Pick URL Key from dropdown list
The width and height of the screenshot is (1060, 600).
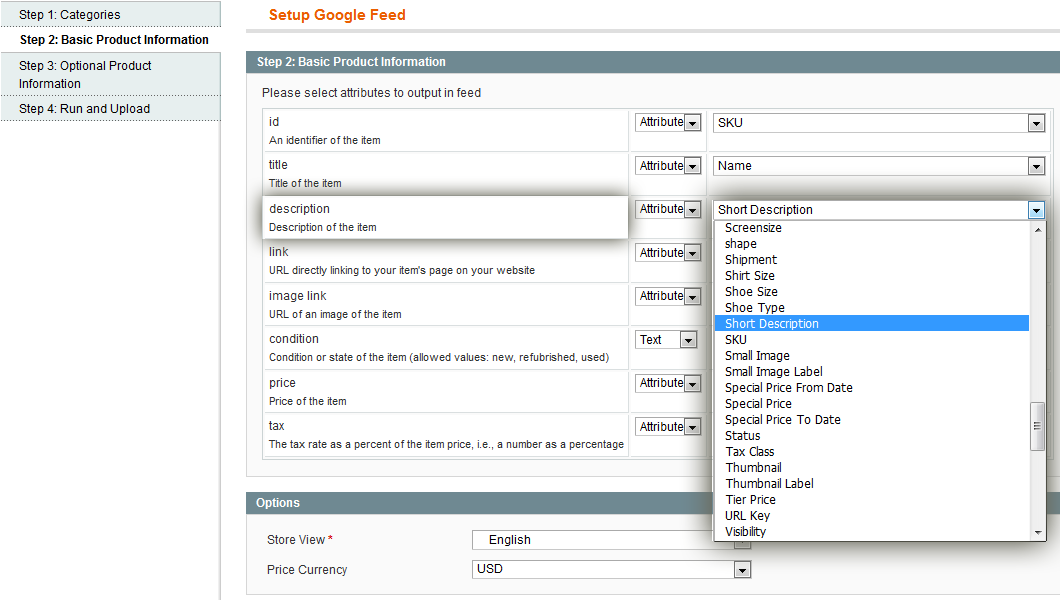pos(747,516)
